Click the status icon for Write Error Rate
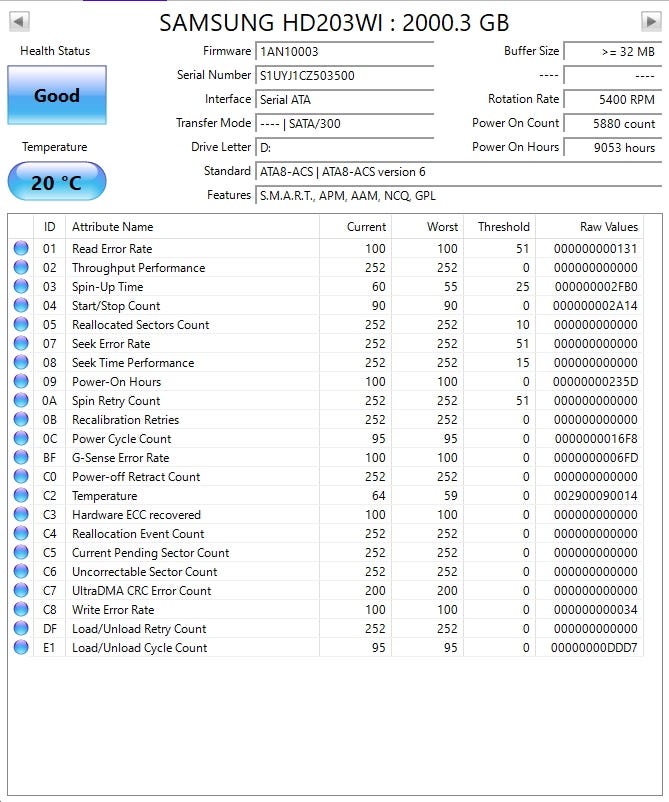669x802 pixels. pyautogui.click(x=21, y=609)
